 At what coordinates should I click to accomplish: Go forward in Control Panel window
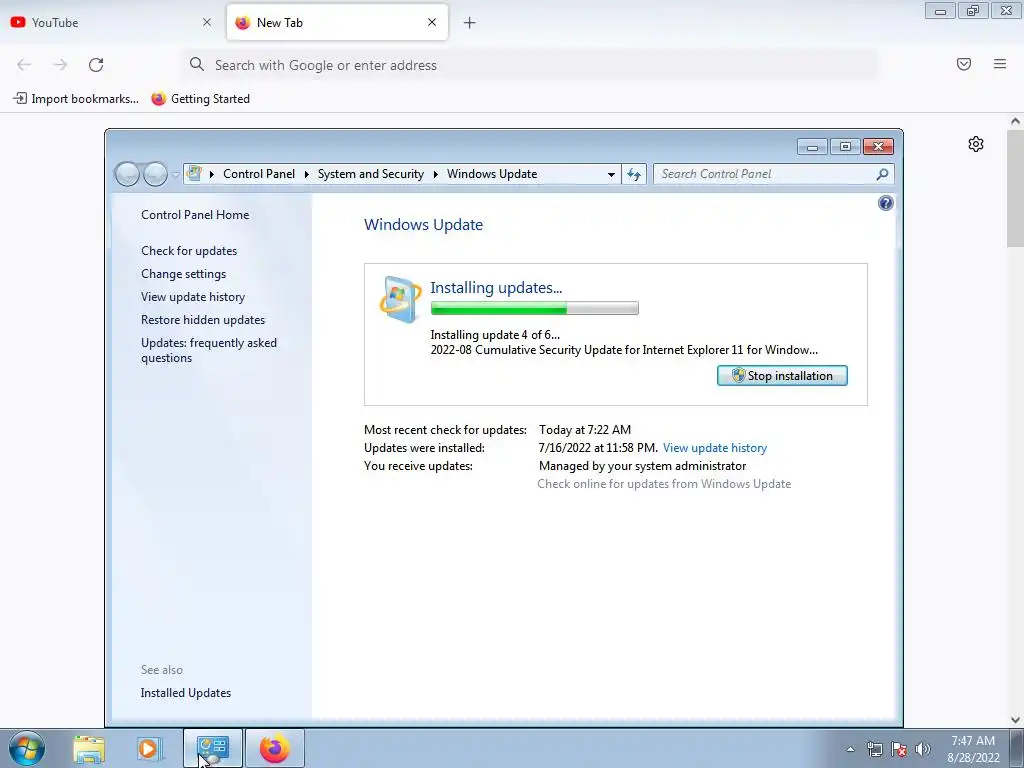155,174
